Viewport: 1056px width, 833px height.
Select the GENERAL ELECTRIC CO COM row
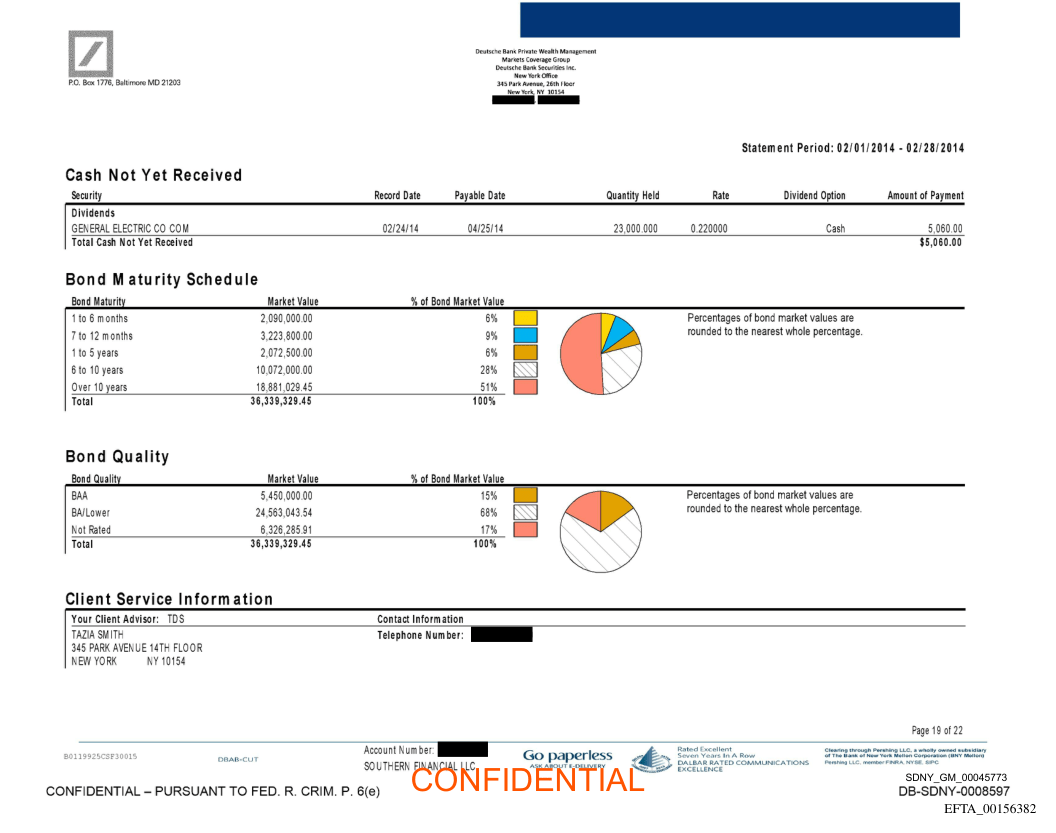(130, 229)
